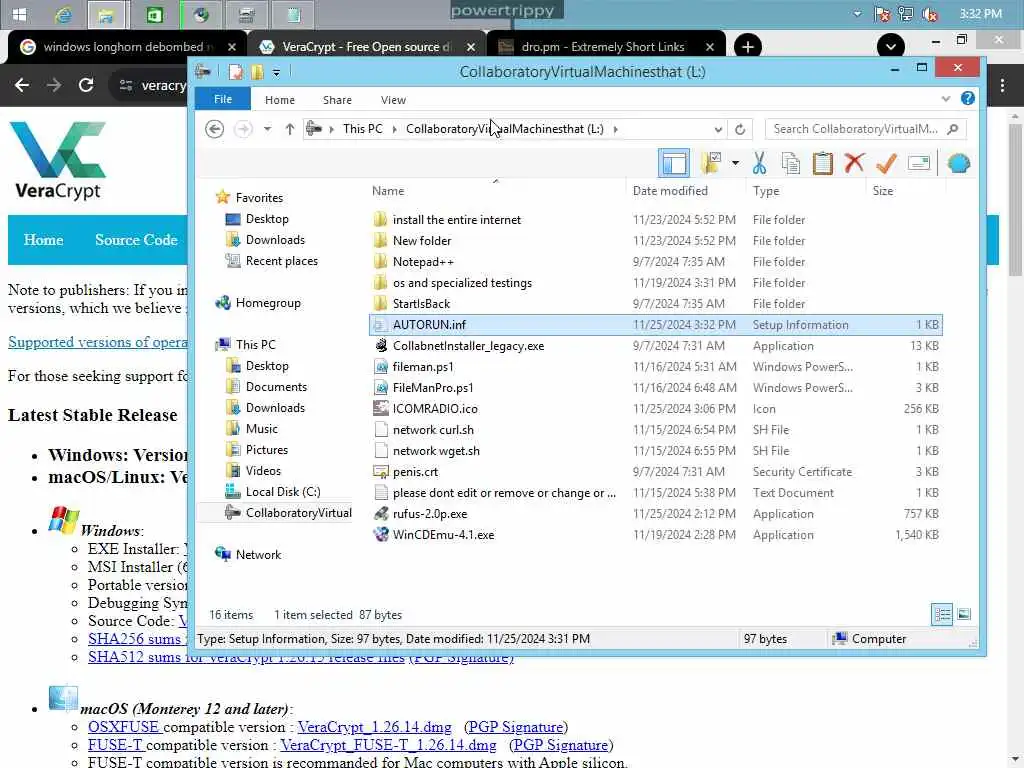1024x768 pixels.
Task: Click the properties icon in quick access toolbar
Action: (236, 72)
